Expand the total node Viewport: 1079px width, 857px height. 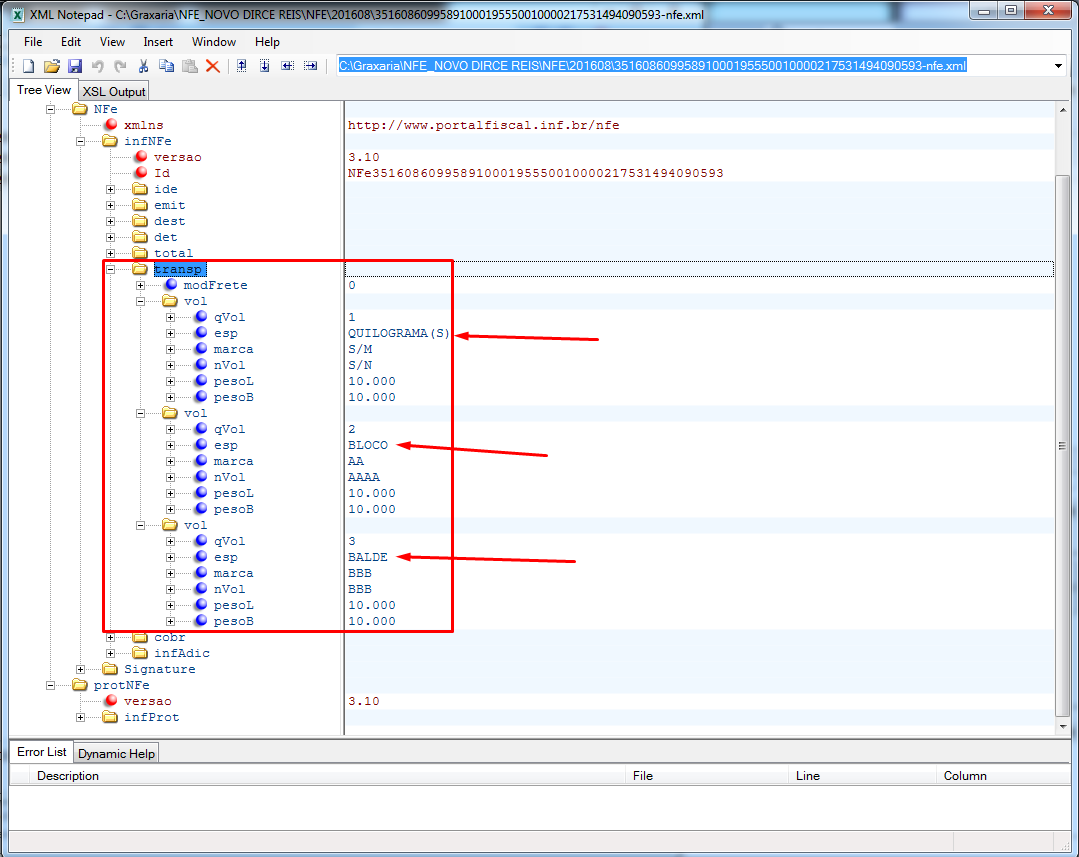[x=110, y=253]
